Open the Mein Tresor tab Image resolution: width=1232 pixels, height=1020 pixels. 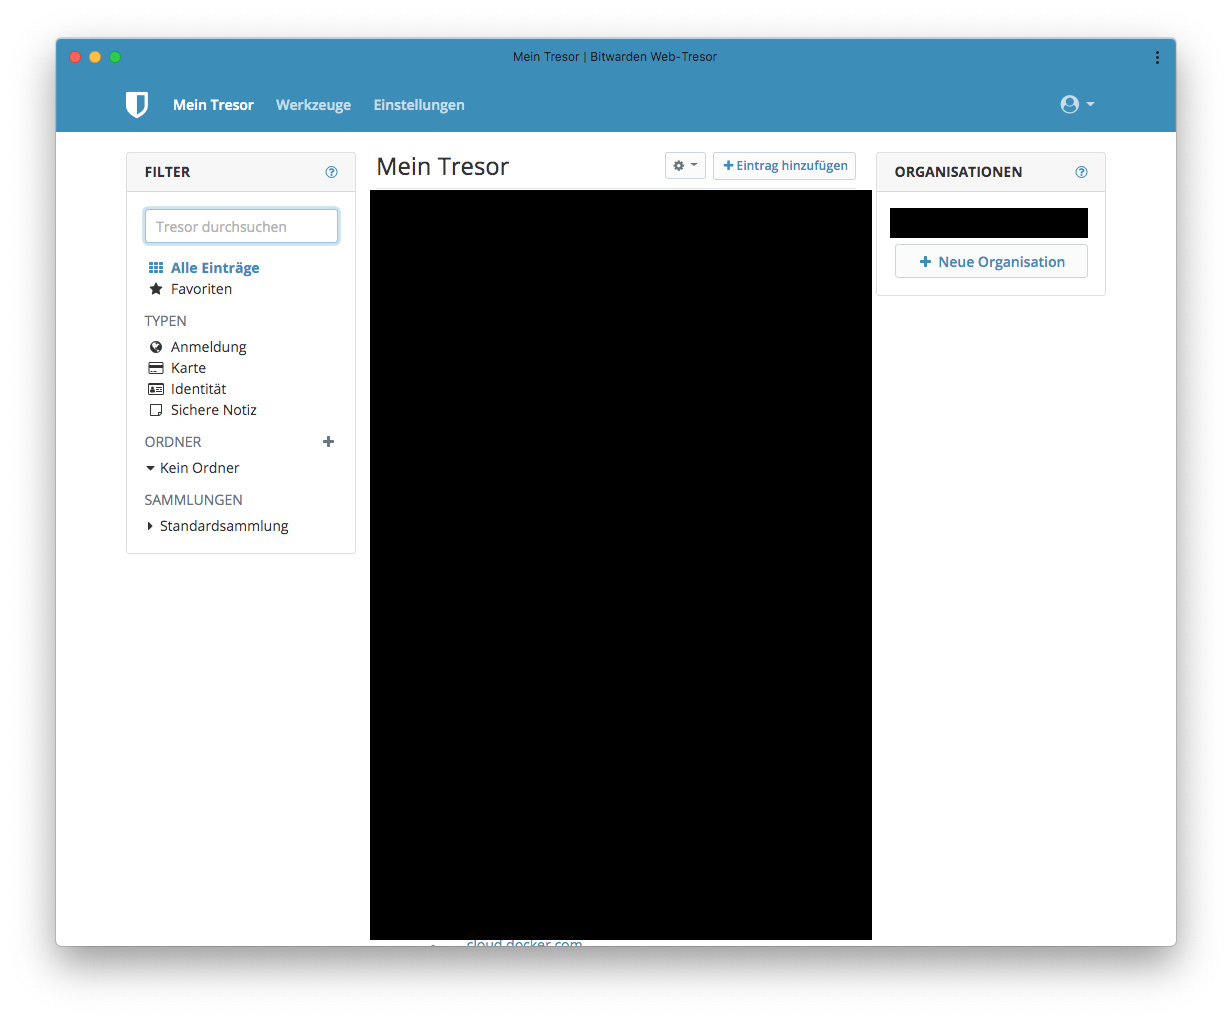pos(213,105)
